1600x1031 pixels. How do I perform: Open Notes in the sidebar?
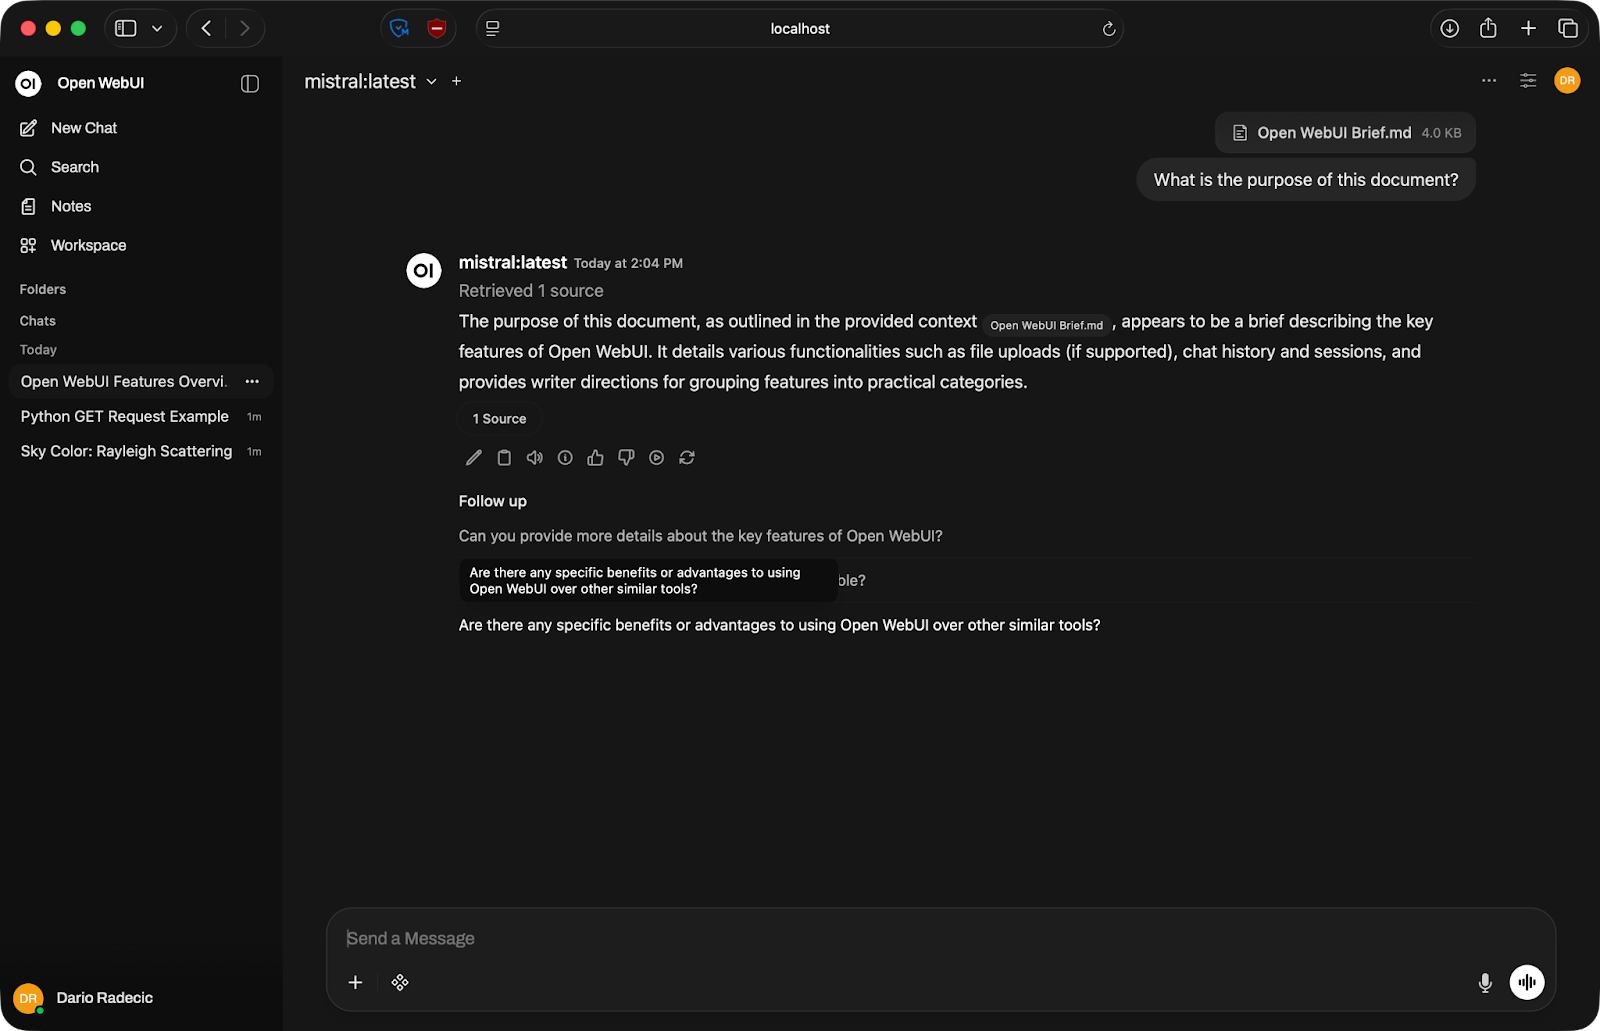(71, 206)
